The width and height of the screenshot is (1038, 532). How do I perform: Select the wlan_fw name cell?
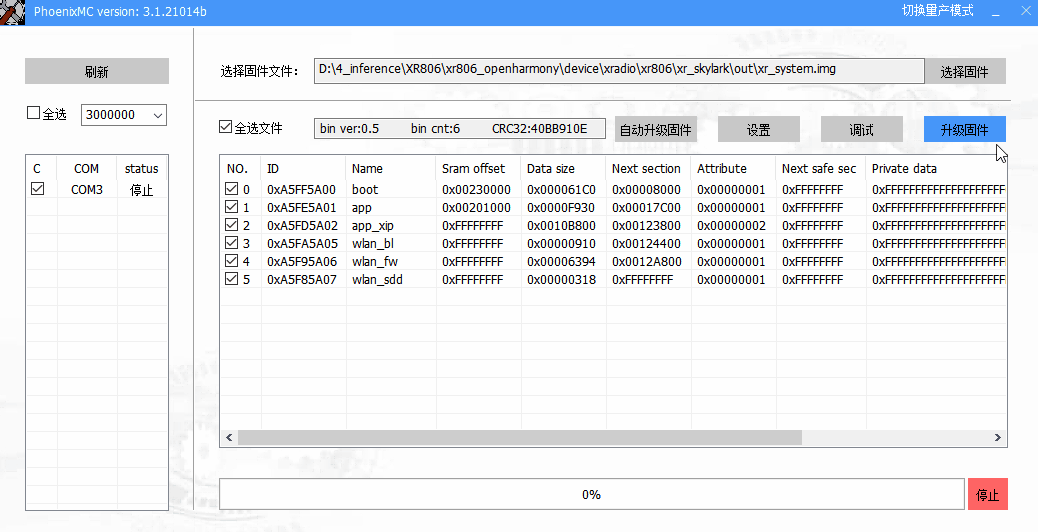tap(391, 261)
